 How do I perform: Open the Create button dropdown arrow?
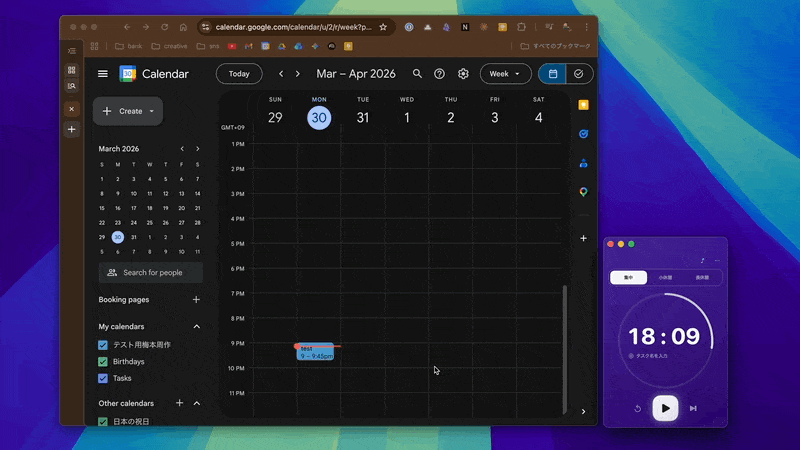[152, 111]
